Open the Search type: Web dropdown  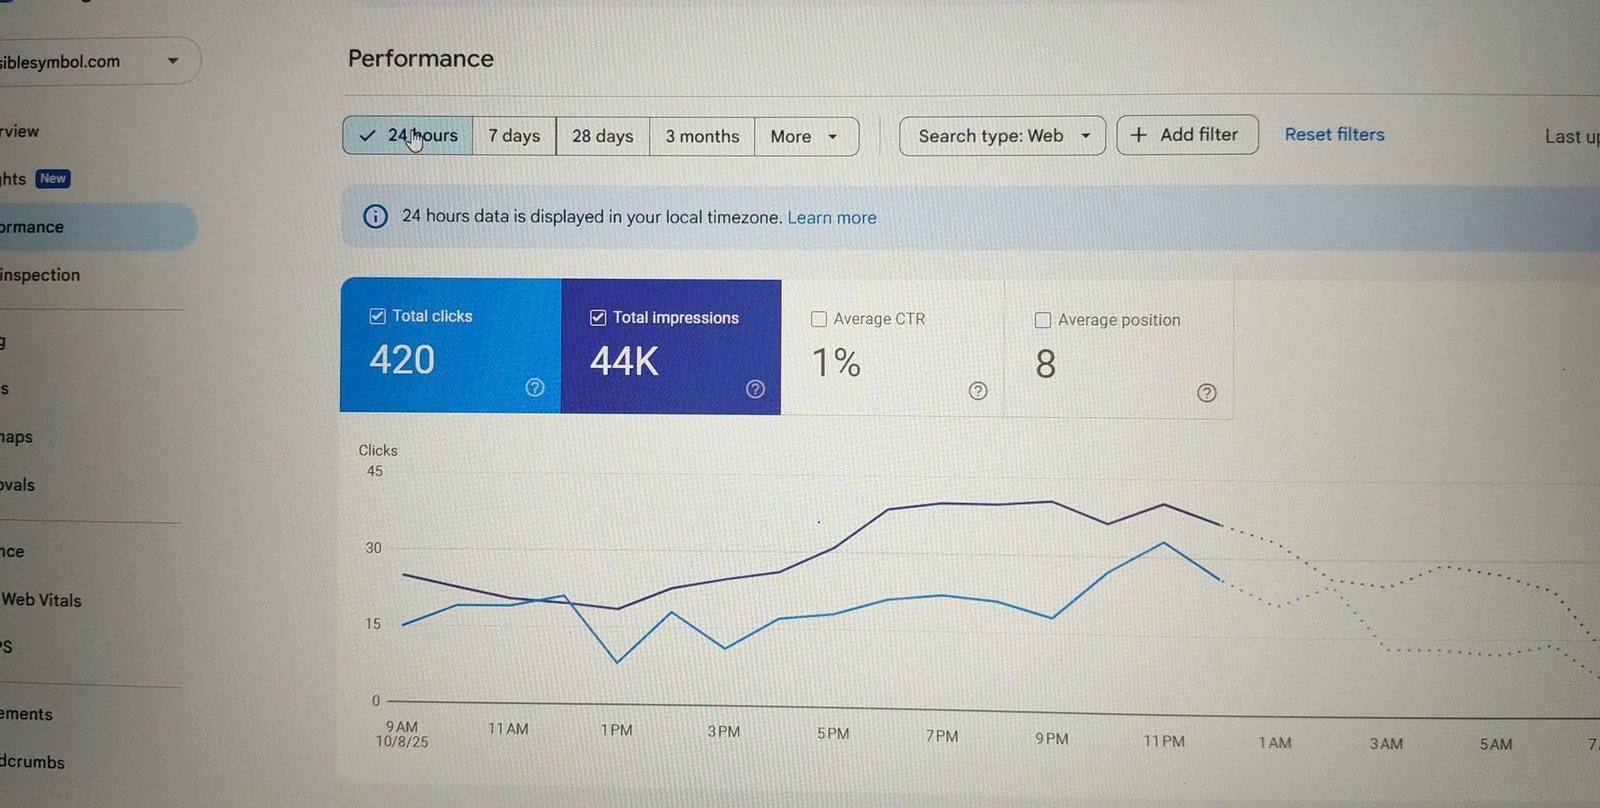[1002, 136]
